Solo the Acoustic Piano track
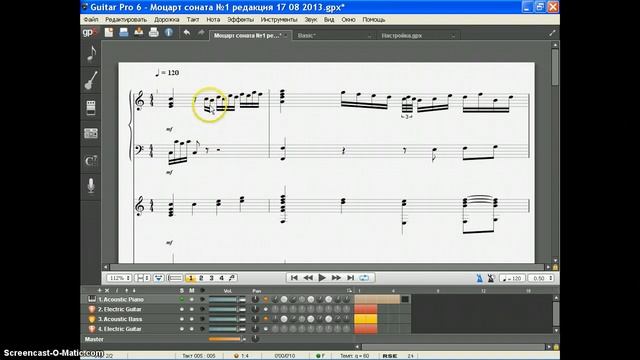 coord(182,300)
